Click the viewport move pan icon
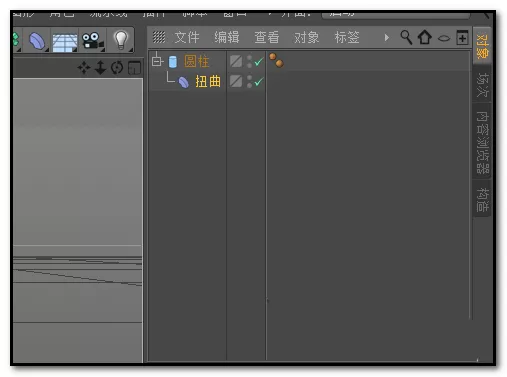The height and width of the screenshot is (377, 507). coord(84,68)
